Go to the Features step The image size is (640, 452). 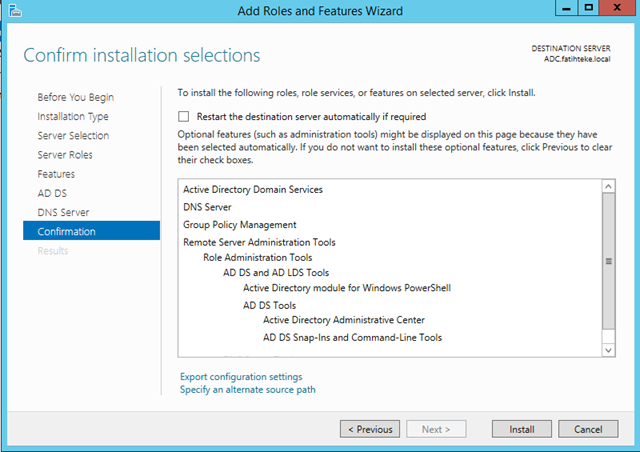56,174
